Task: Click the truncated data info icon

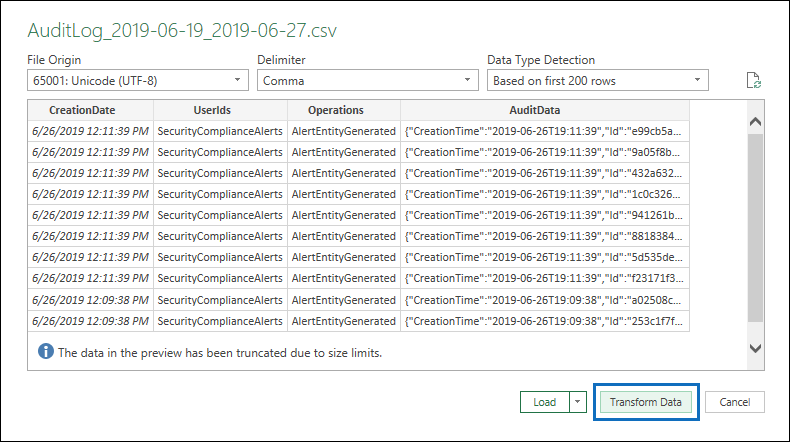Action: click(x=45, y=352)
